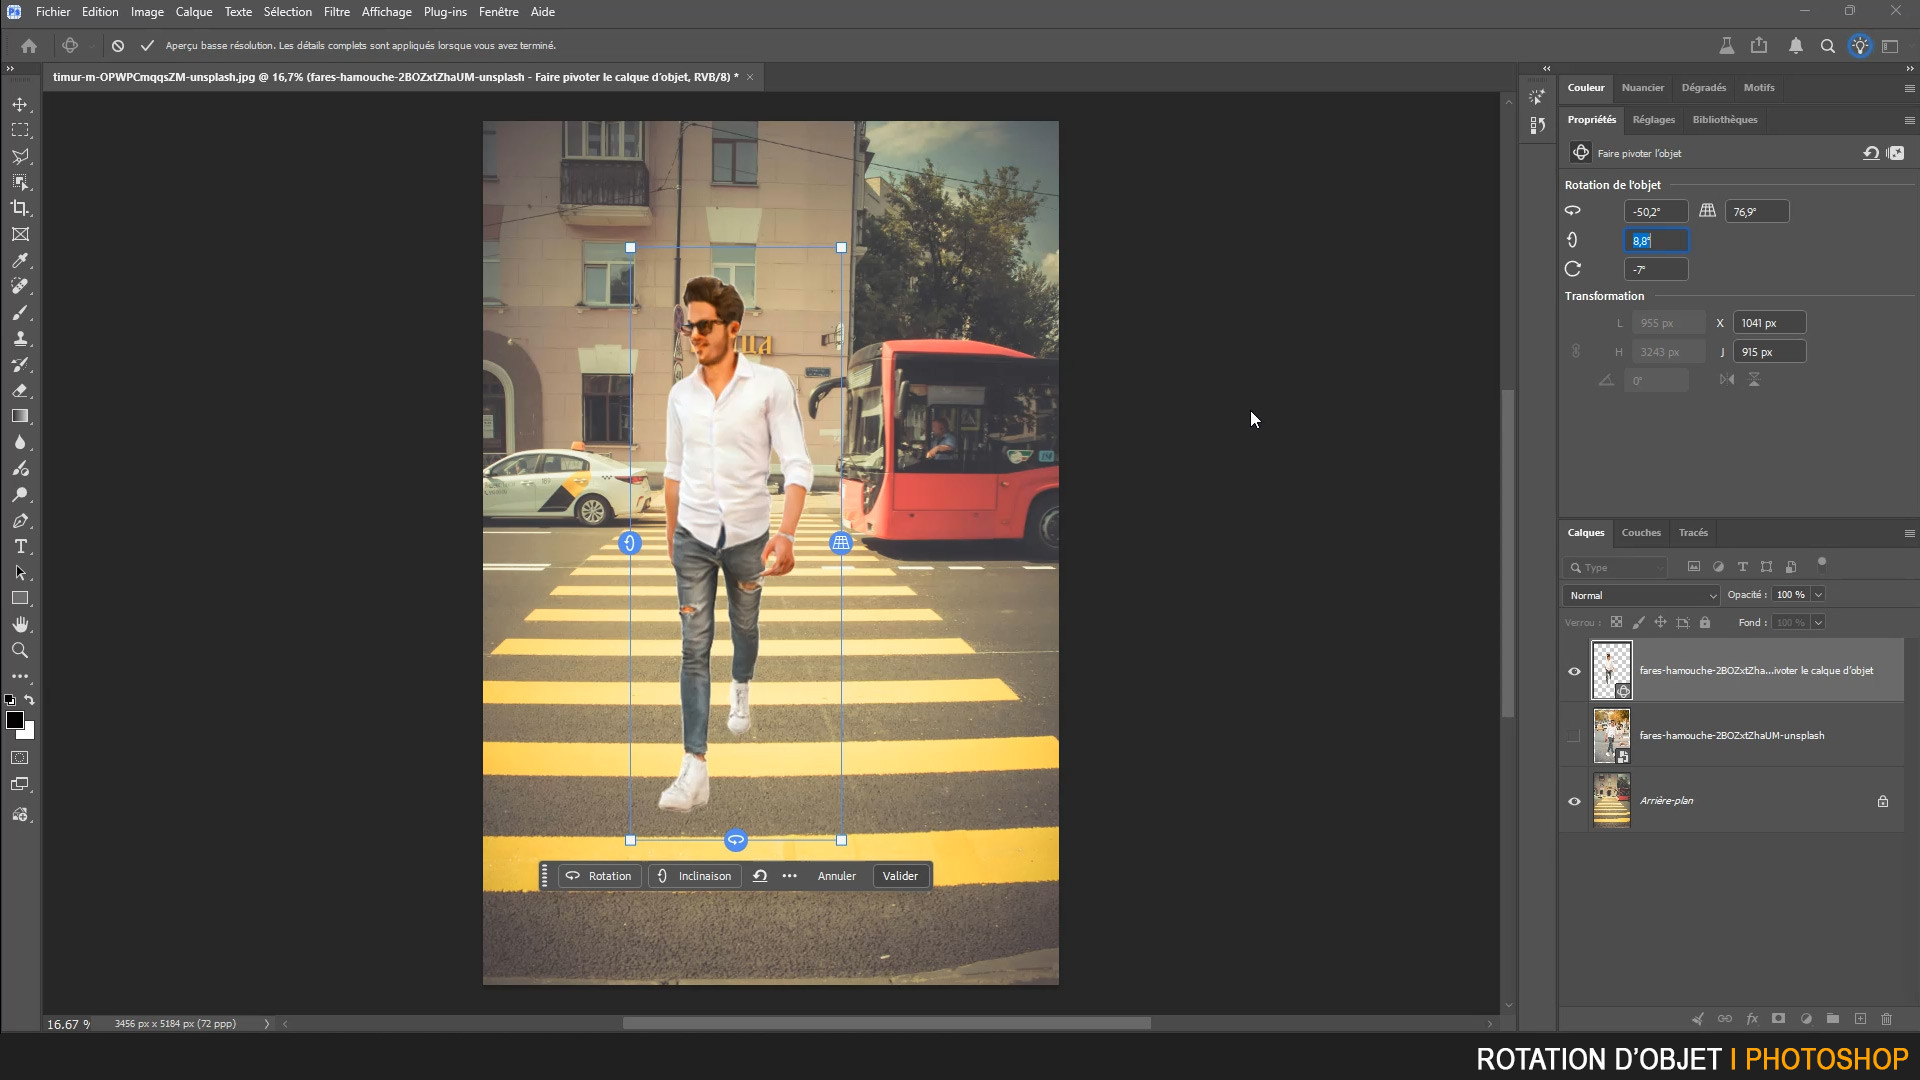Click the Valider button
Viewport: 1920px width, 1080px height.
click(x=900, y=876)
